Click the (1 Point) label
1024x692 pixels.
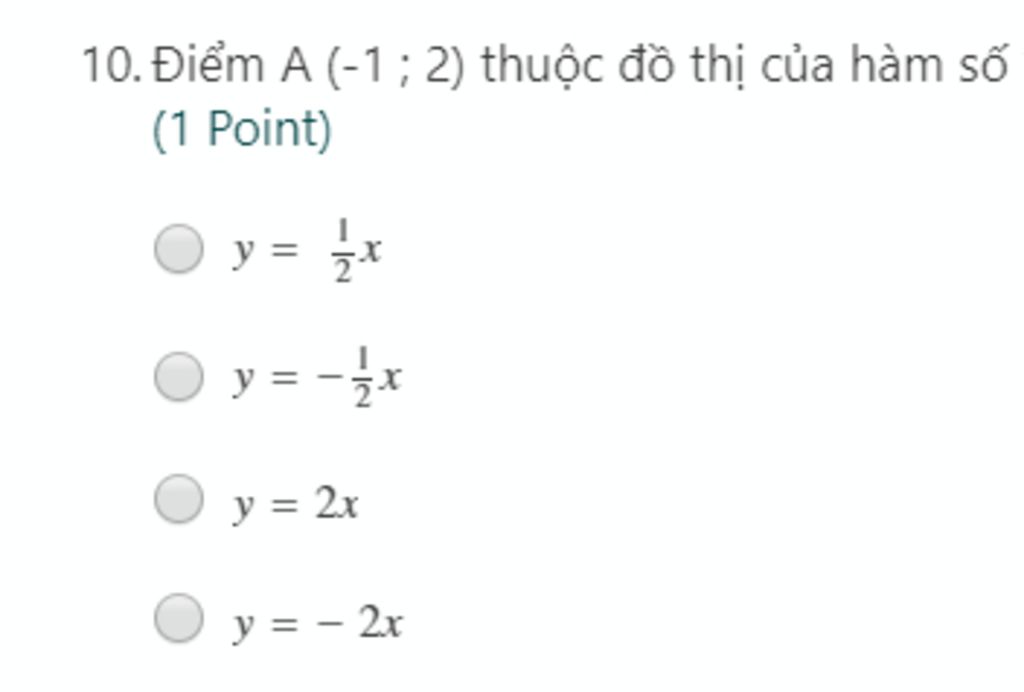pyautogui.click(x=241, y=130)
